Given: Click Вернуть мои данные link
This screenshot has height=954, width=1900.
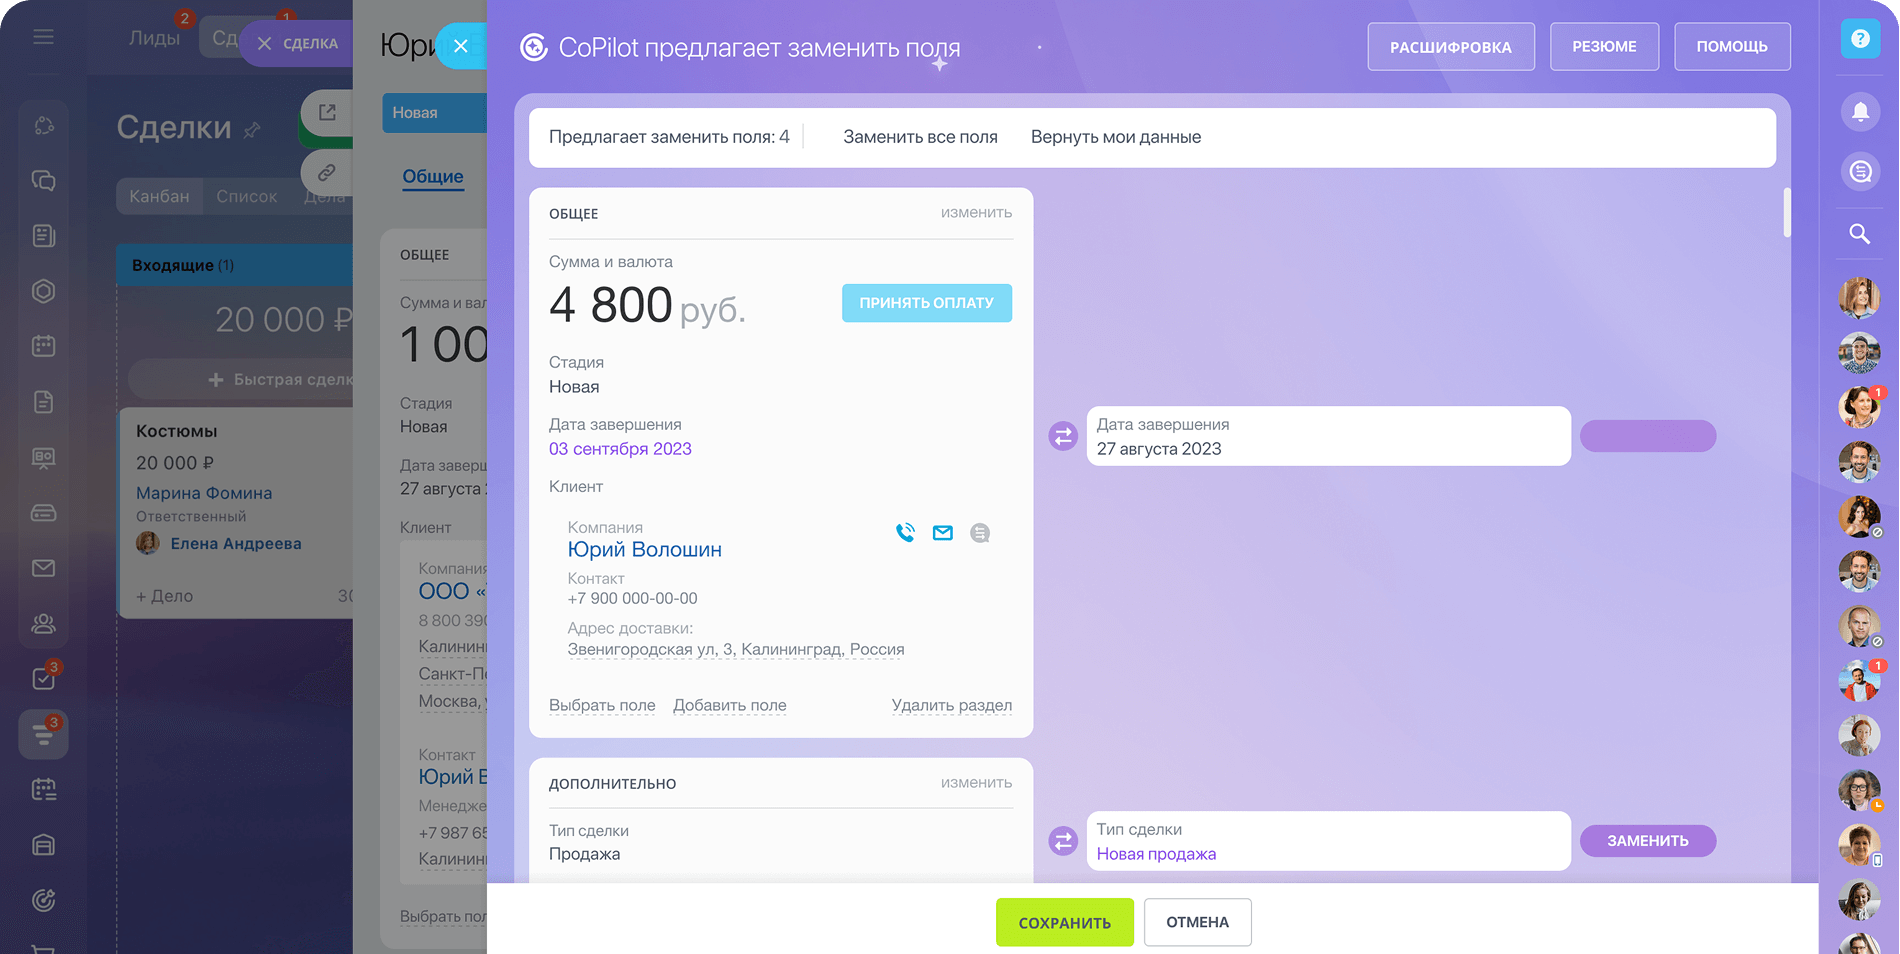Looking at the screenshot, I should pos(1115,137).
